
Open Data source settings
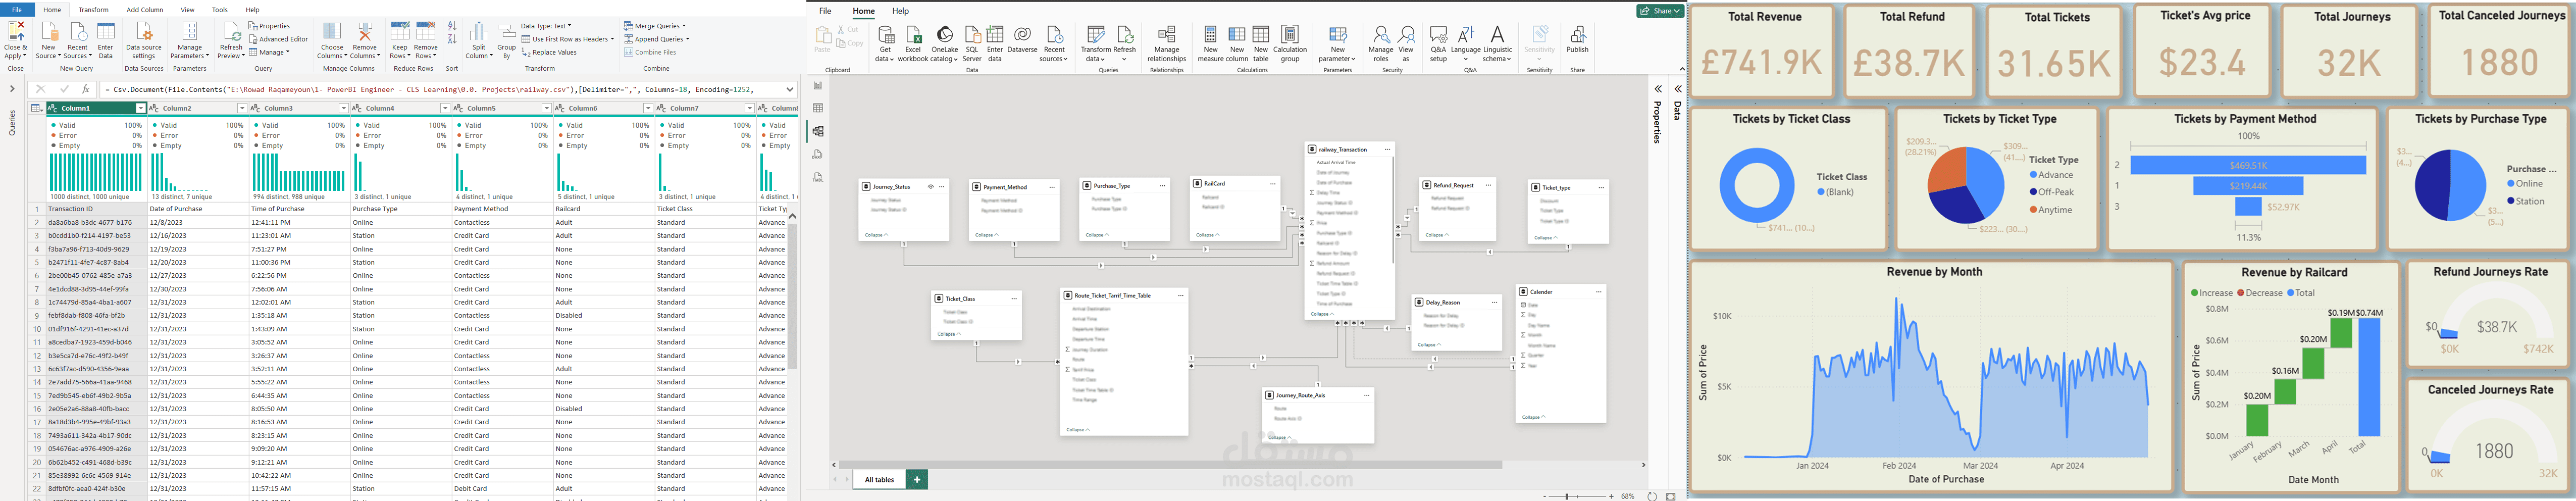point(144,40)
